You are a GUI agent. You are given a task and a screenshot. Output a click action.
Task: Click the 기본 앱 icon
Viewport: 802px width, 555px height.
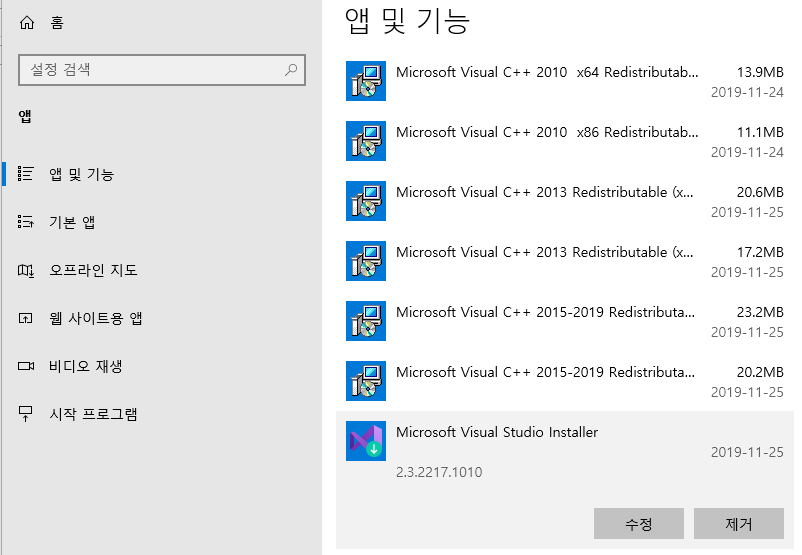(x=26, y=222)
